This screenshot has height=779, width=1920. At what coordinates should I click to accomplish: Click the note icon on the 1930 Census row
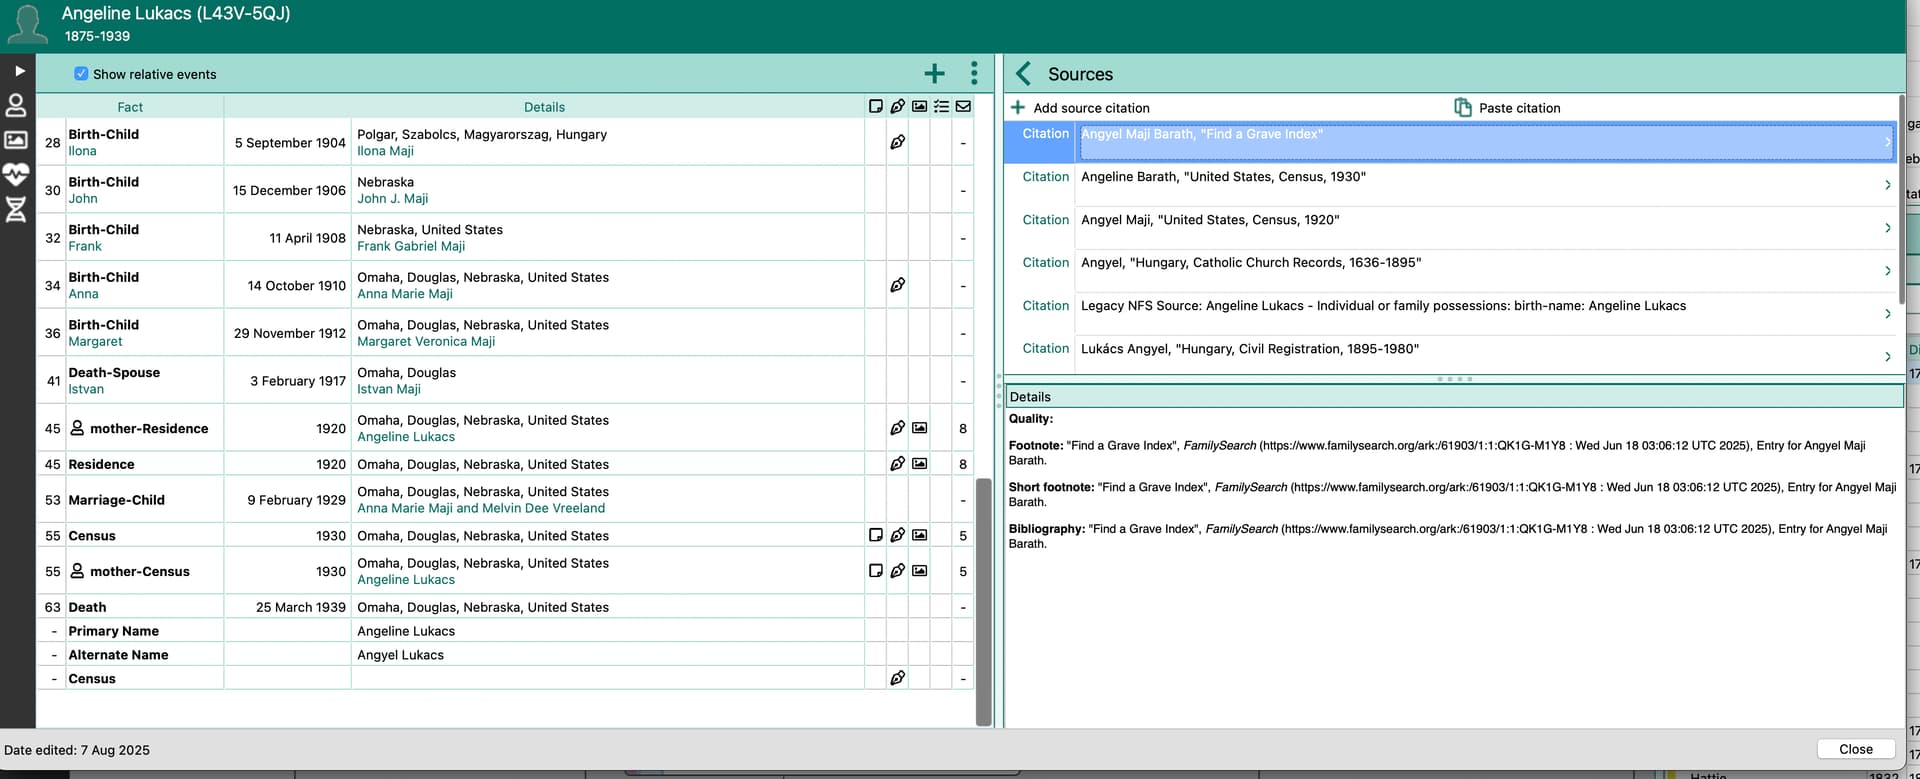click(x=875, y=535)
